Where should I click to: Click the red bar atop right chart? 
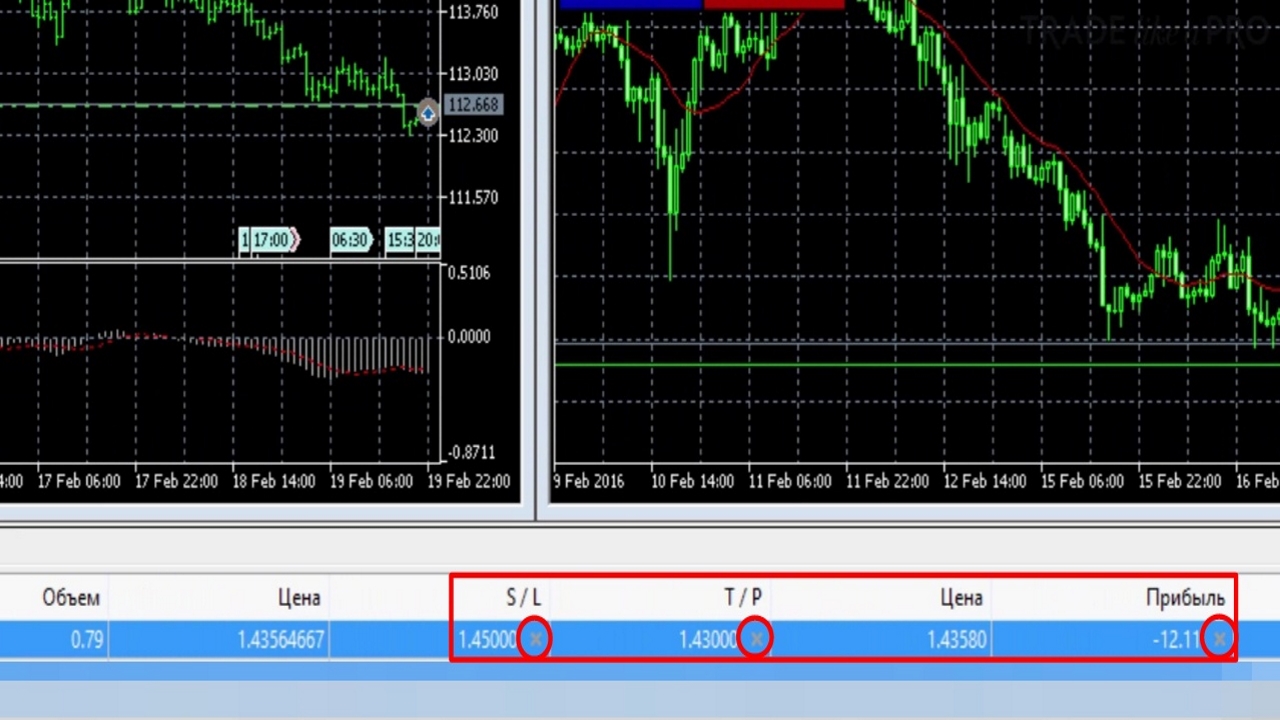coord(774,5)
